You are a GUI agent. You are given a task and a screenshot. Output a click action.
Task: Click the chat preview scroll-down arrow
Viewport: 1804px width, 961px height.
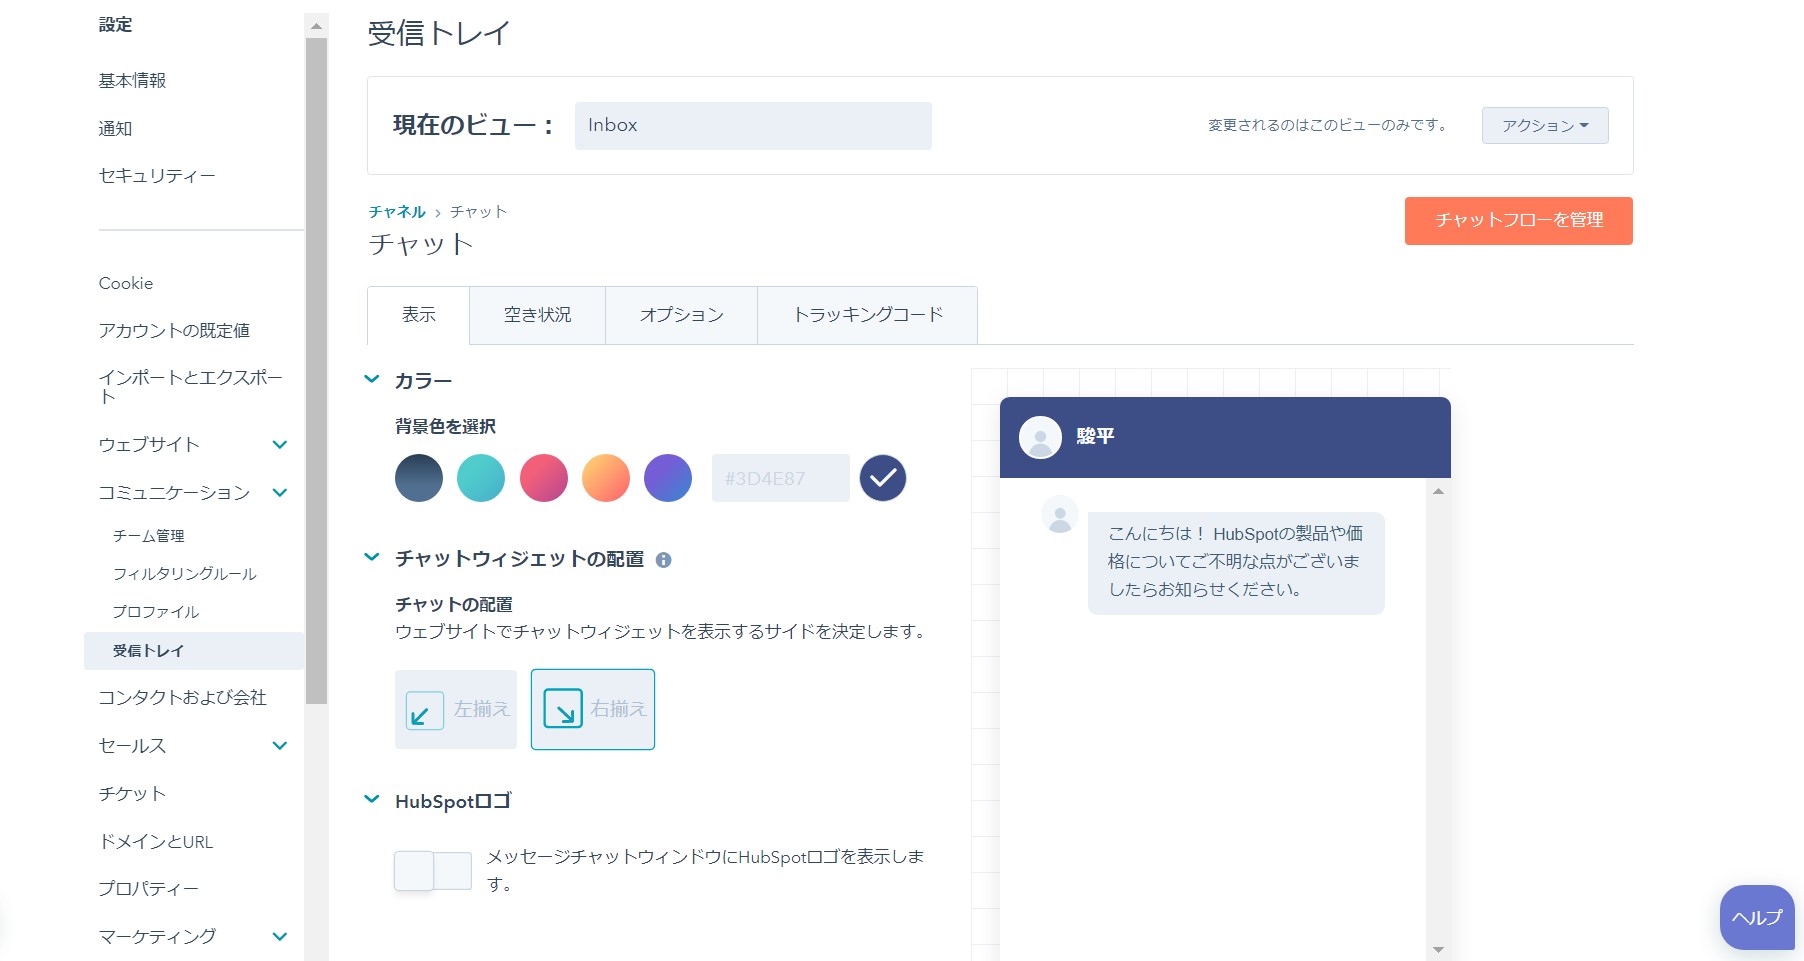(1438, 949)
